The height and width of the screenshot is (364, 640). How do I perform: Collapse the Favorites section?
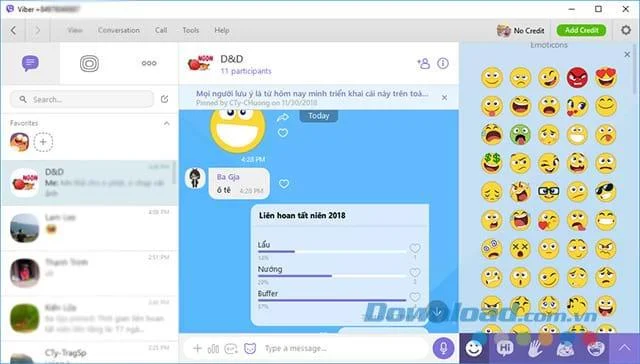(167, 123)
